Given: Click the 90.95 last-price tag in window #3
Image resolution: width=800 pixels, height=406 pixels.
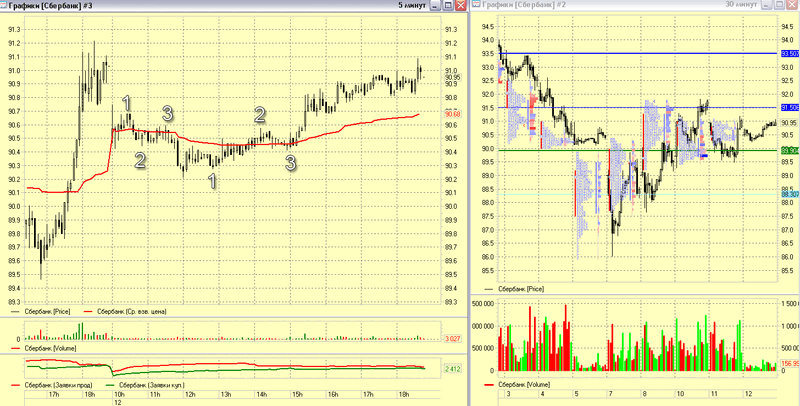Looking at the screenshot, I should (453, 78).
